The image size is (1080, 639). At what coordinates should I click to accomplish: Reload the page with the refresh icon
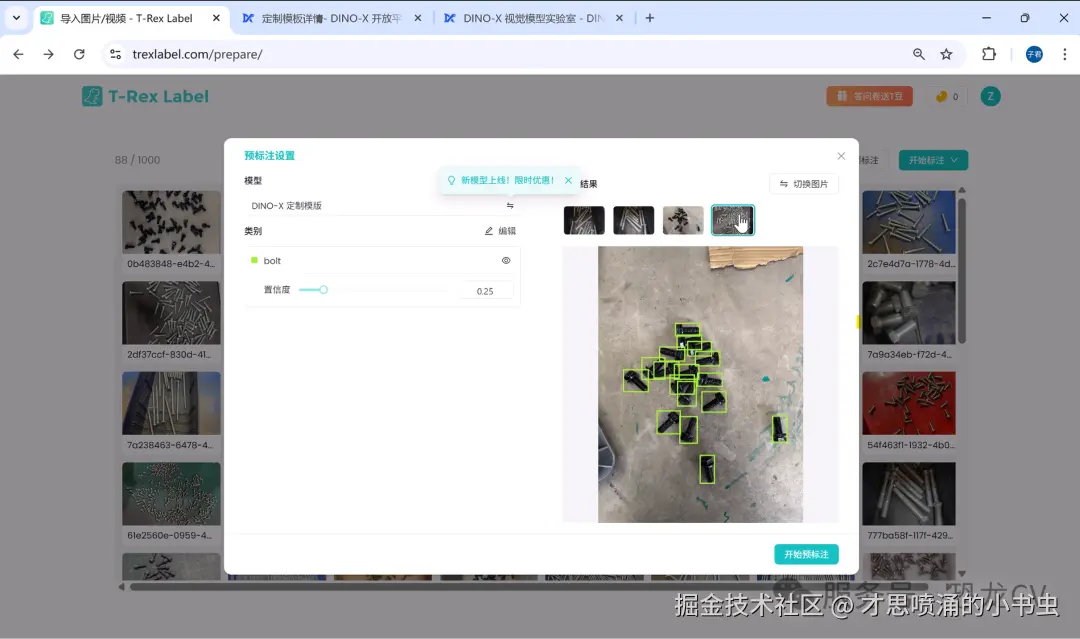coord(80,54)
